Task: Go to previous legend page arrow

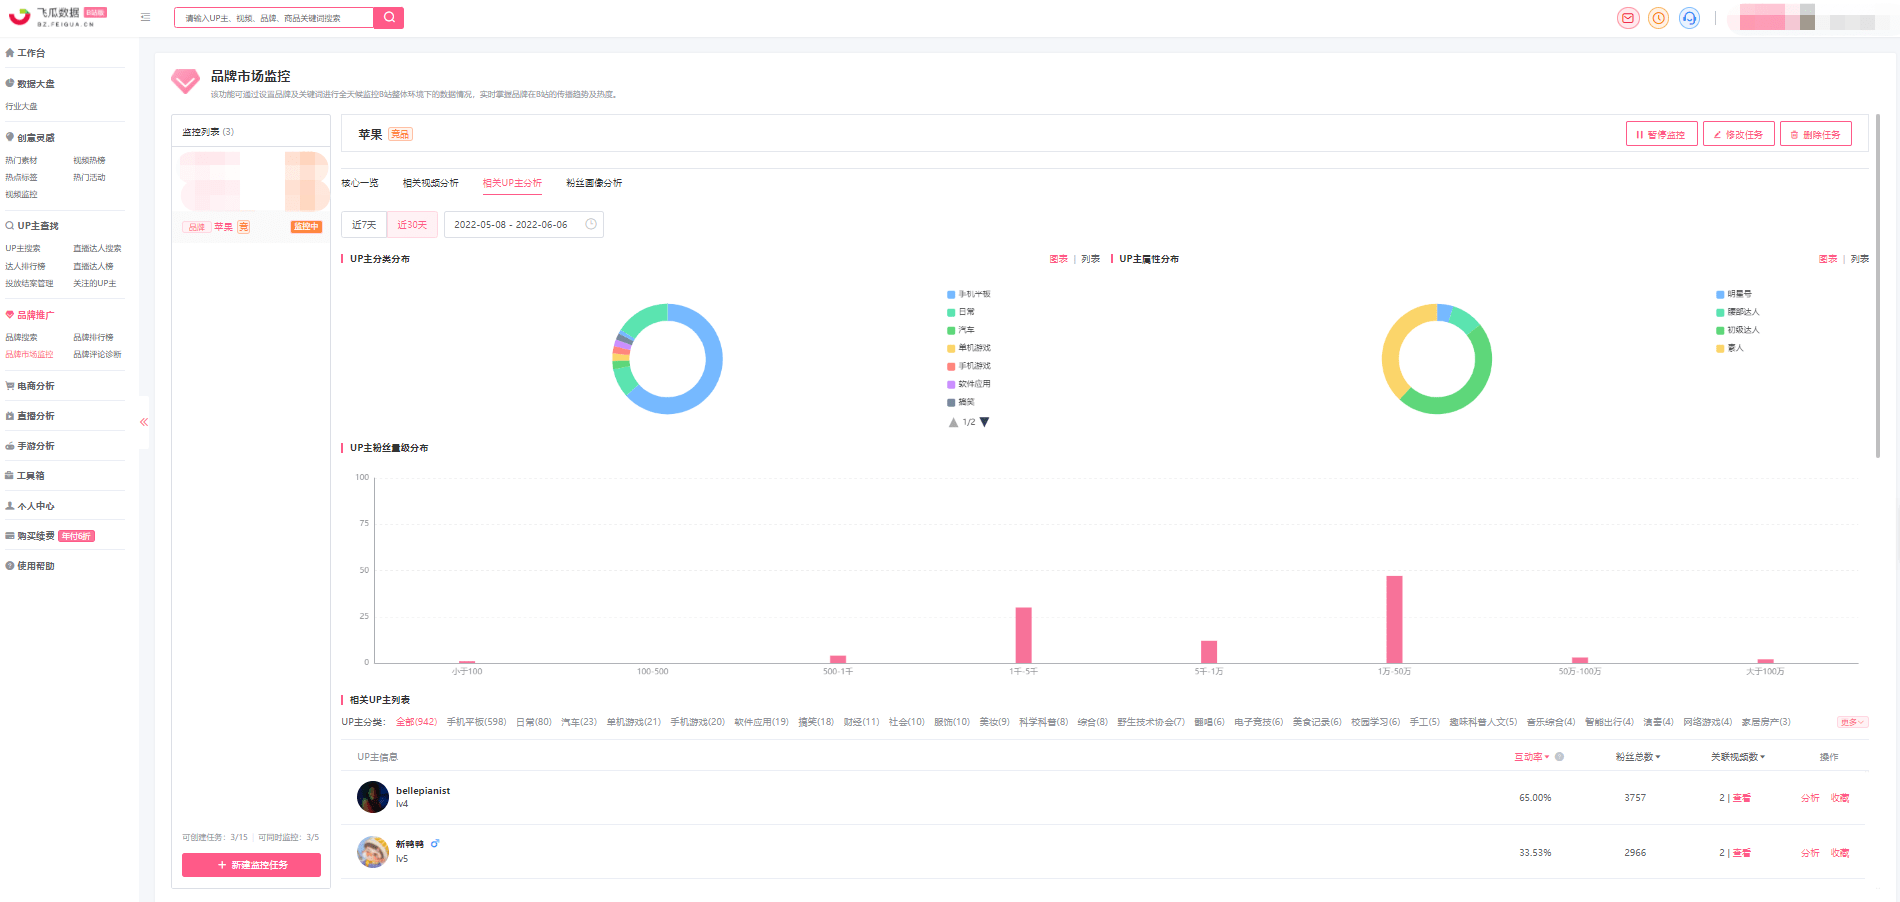Action: 953,422
